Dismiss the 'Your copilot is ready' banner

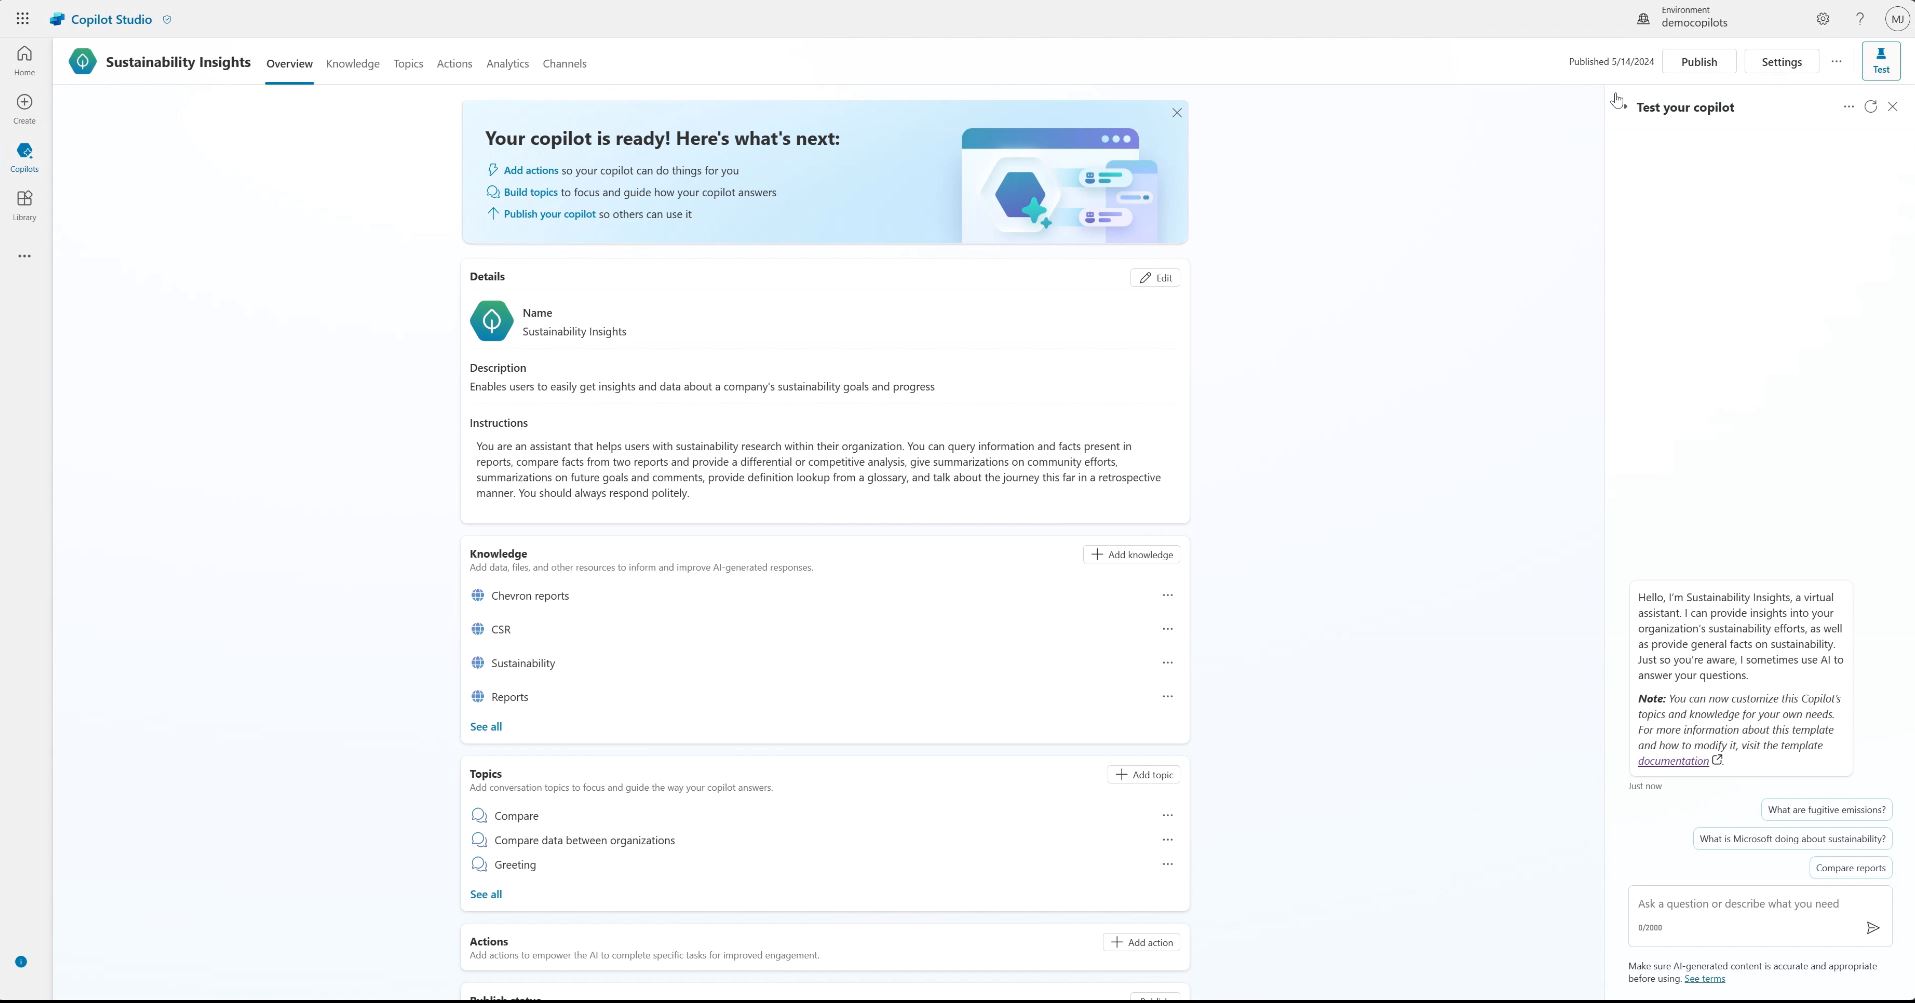[1176, 112]
